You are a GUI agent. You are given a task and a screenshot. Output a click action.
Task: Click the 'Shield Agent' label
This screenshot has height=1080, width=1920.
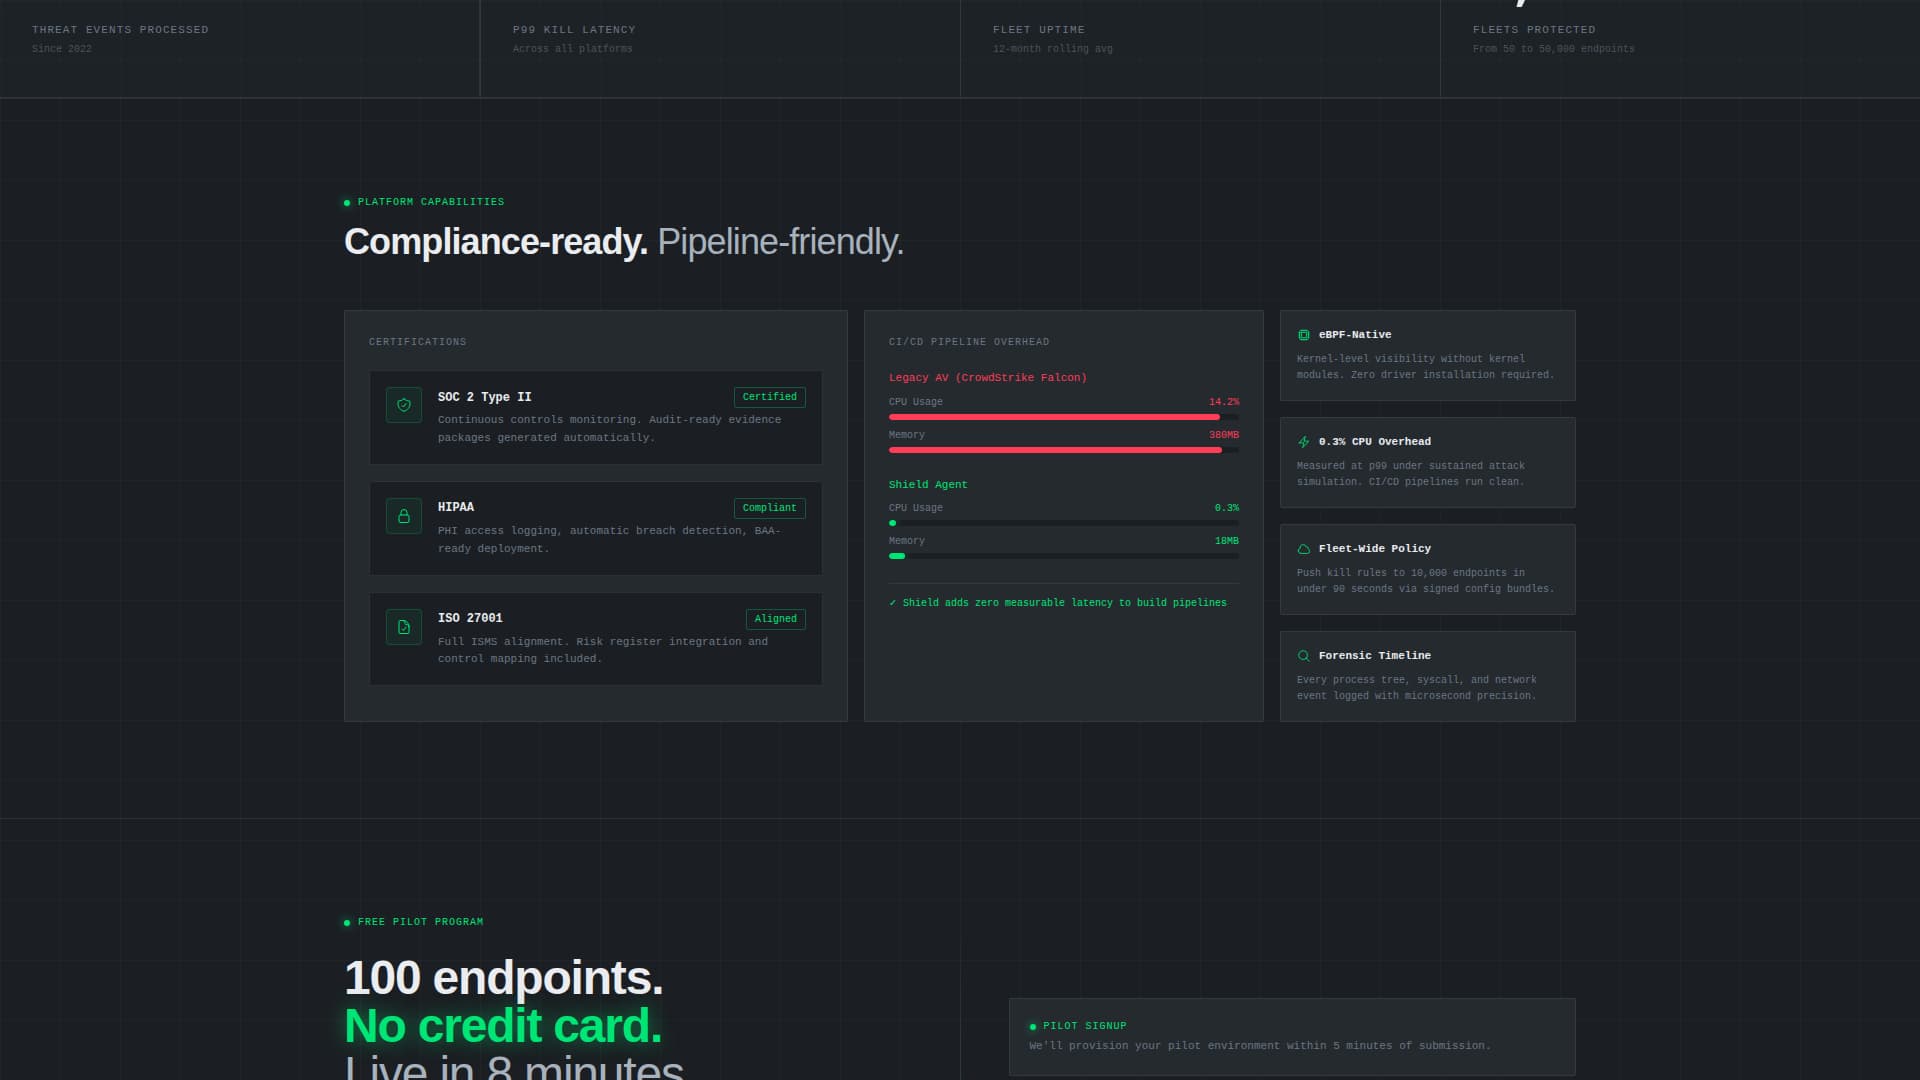[x=928, y=485]
